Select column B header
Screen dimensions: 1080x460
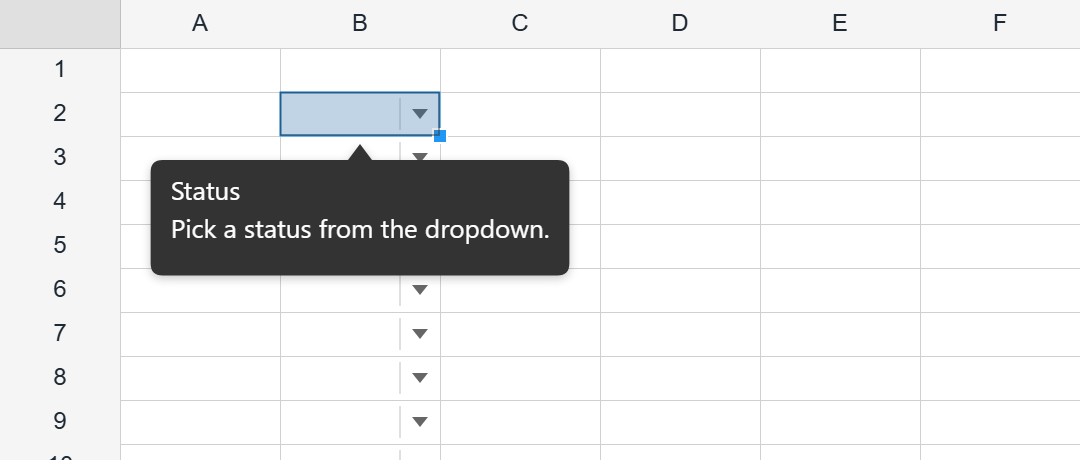pos(360,24)
